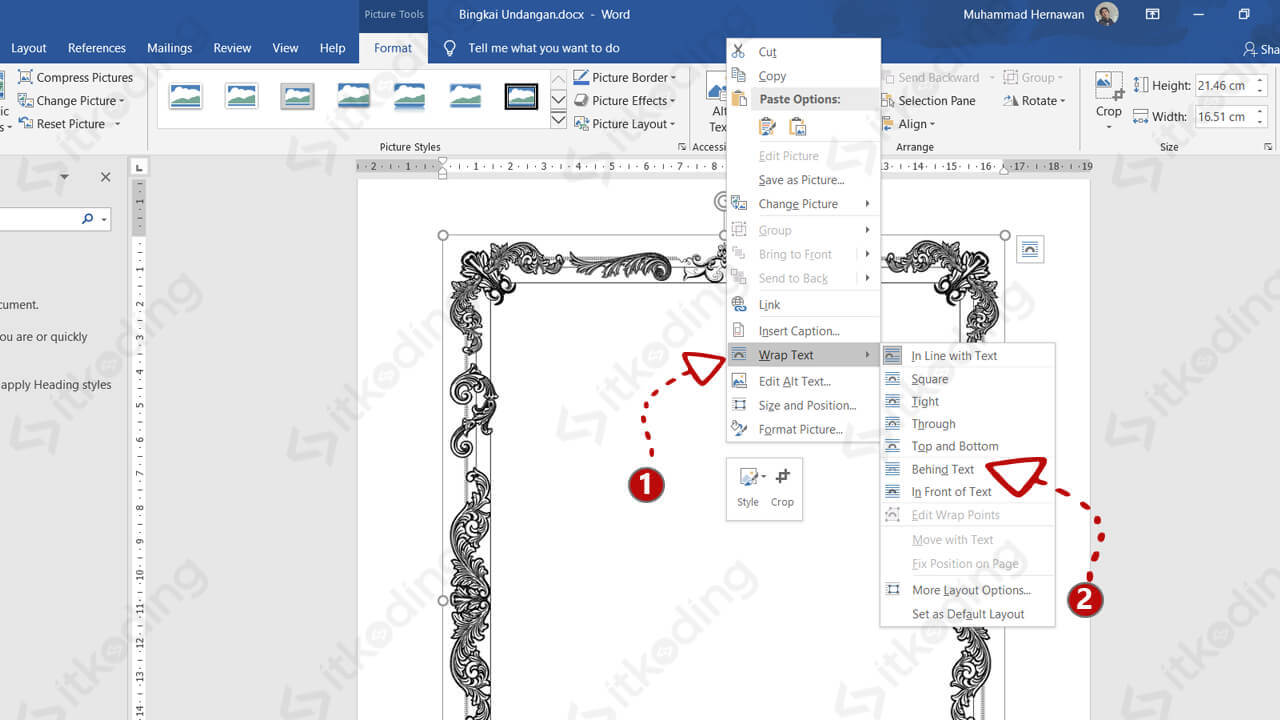Open the Size group dialog launcher
This screenshot has height=720, width=1280.
pyautogui.click(x=1268, y=147)
